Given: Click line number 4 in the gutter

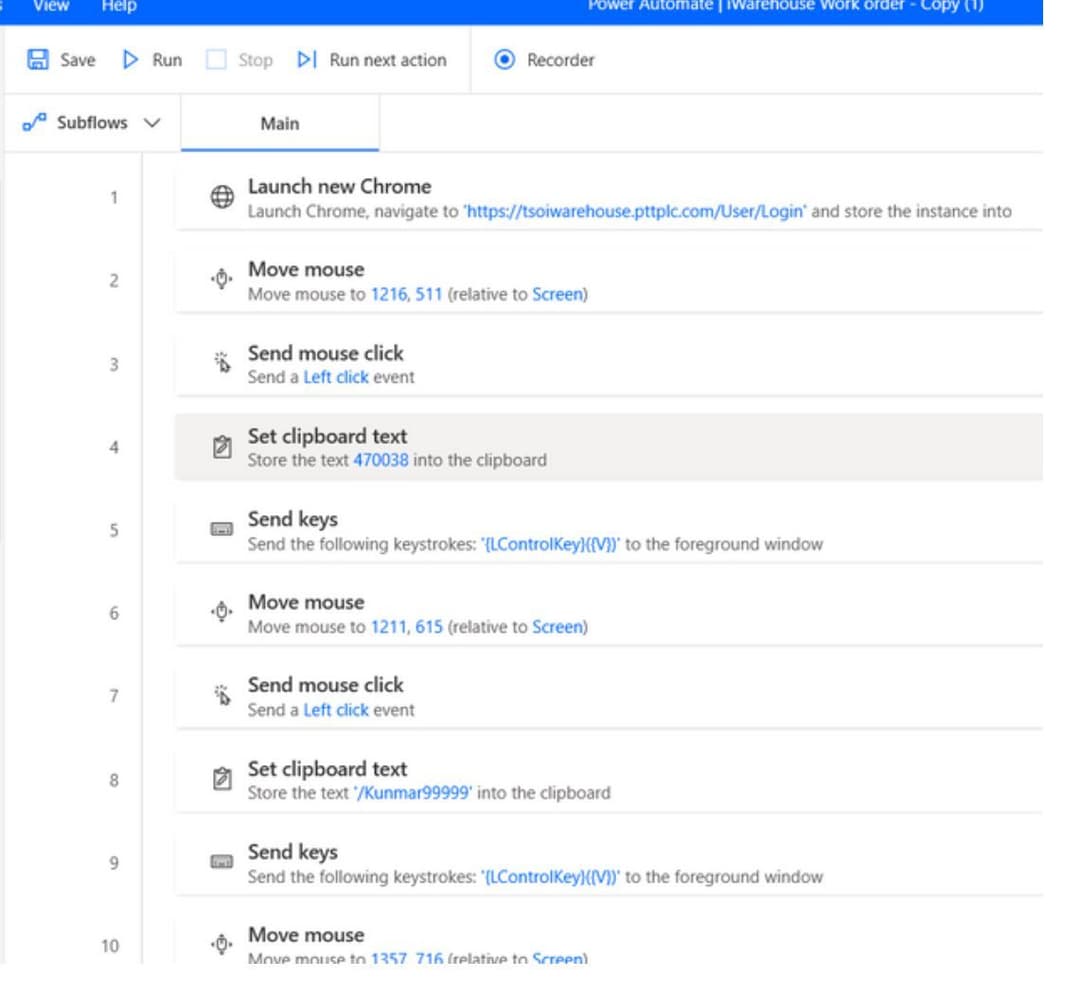Looking at the screenshot, I should click(x=114, y=448).
